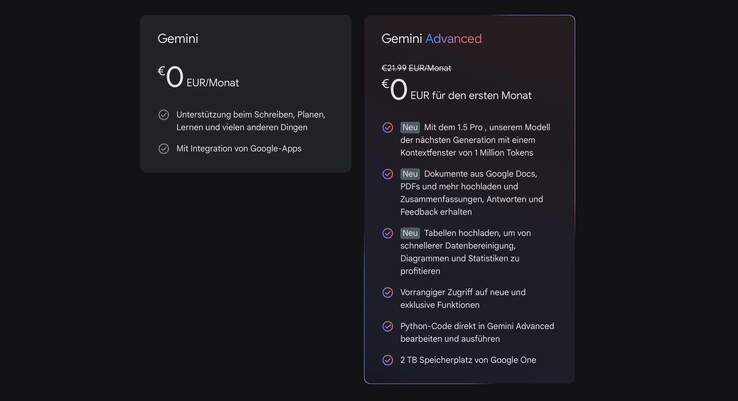Click "Mit Integration von Google-Apps" text
This screenshot has height=401, width=738.
pyautogui.click(x=239, y=149)
